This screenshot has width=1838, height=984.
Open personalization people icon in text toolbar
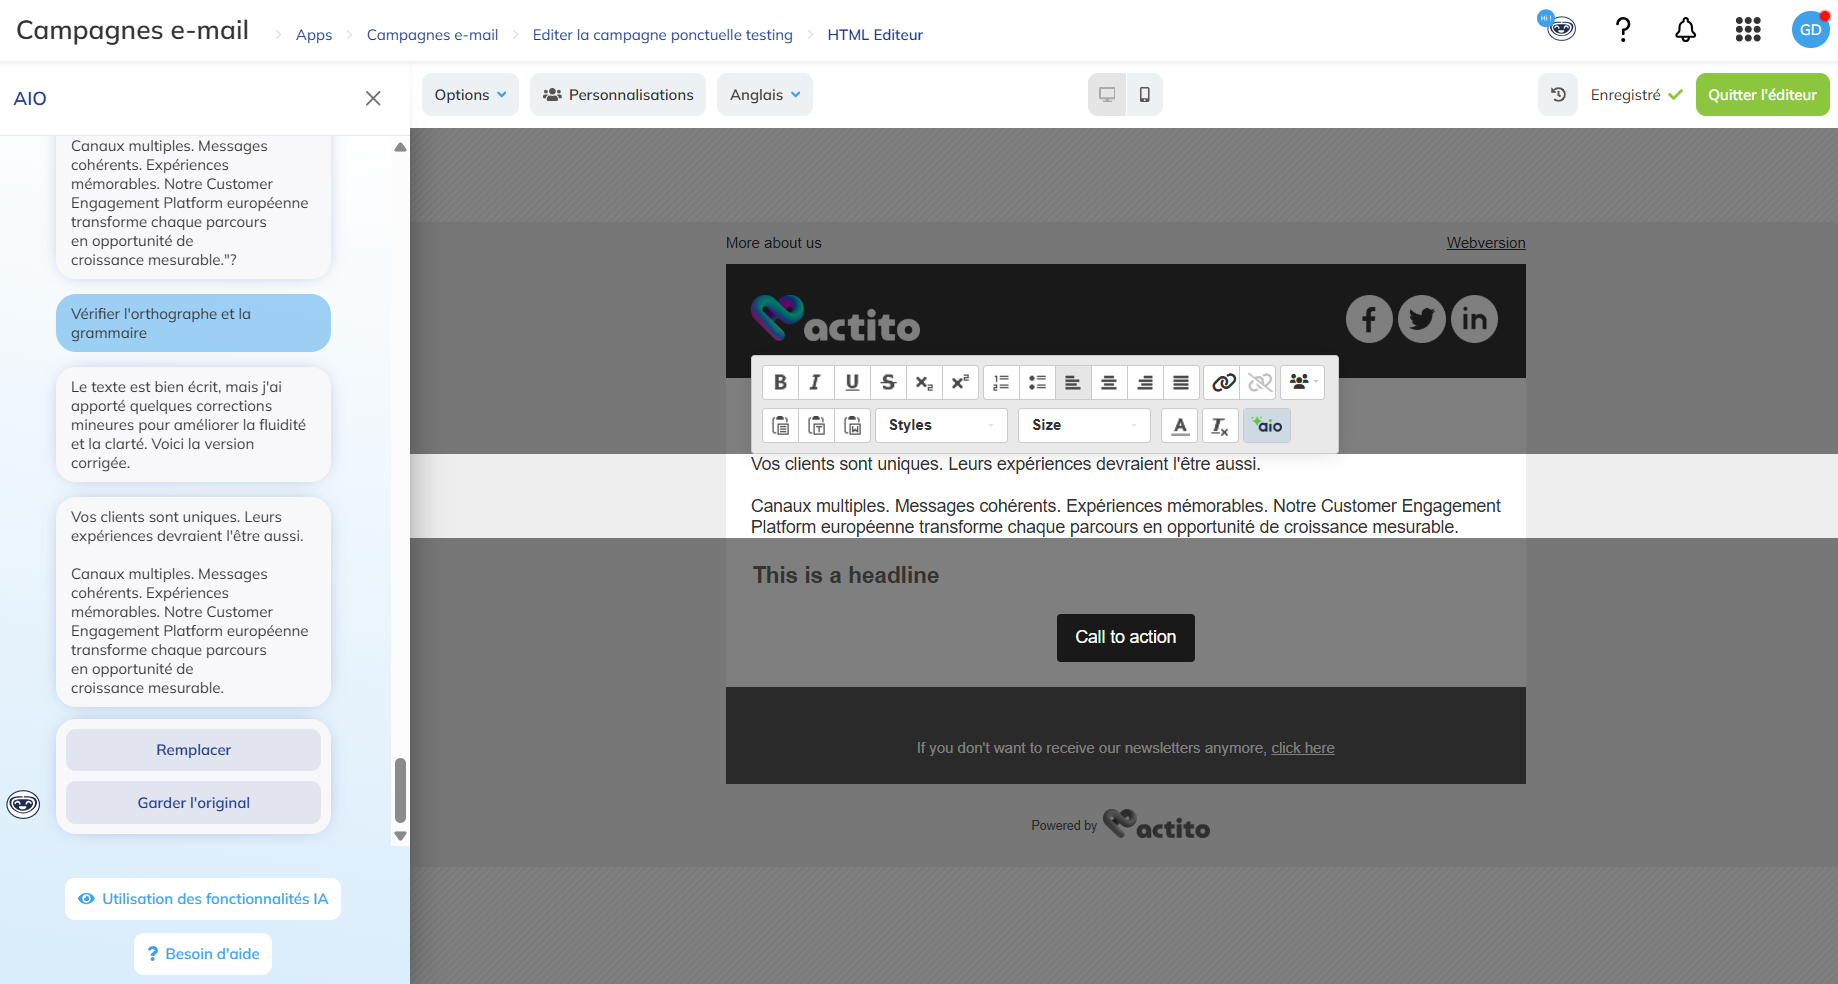[1302, 382]
